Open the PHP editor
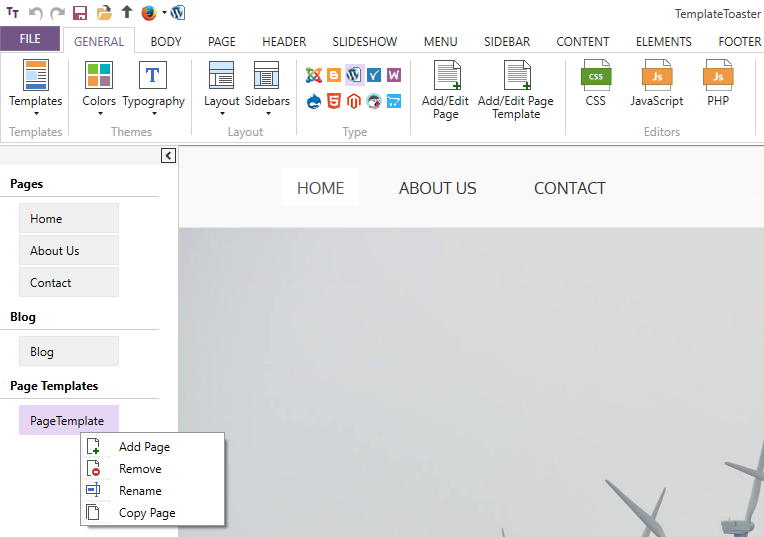 718,84
